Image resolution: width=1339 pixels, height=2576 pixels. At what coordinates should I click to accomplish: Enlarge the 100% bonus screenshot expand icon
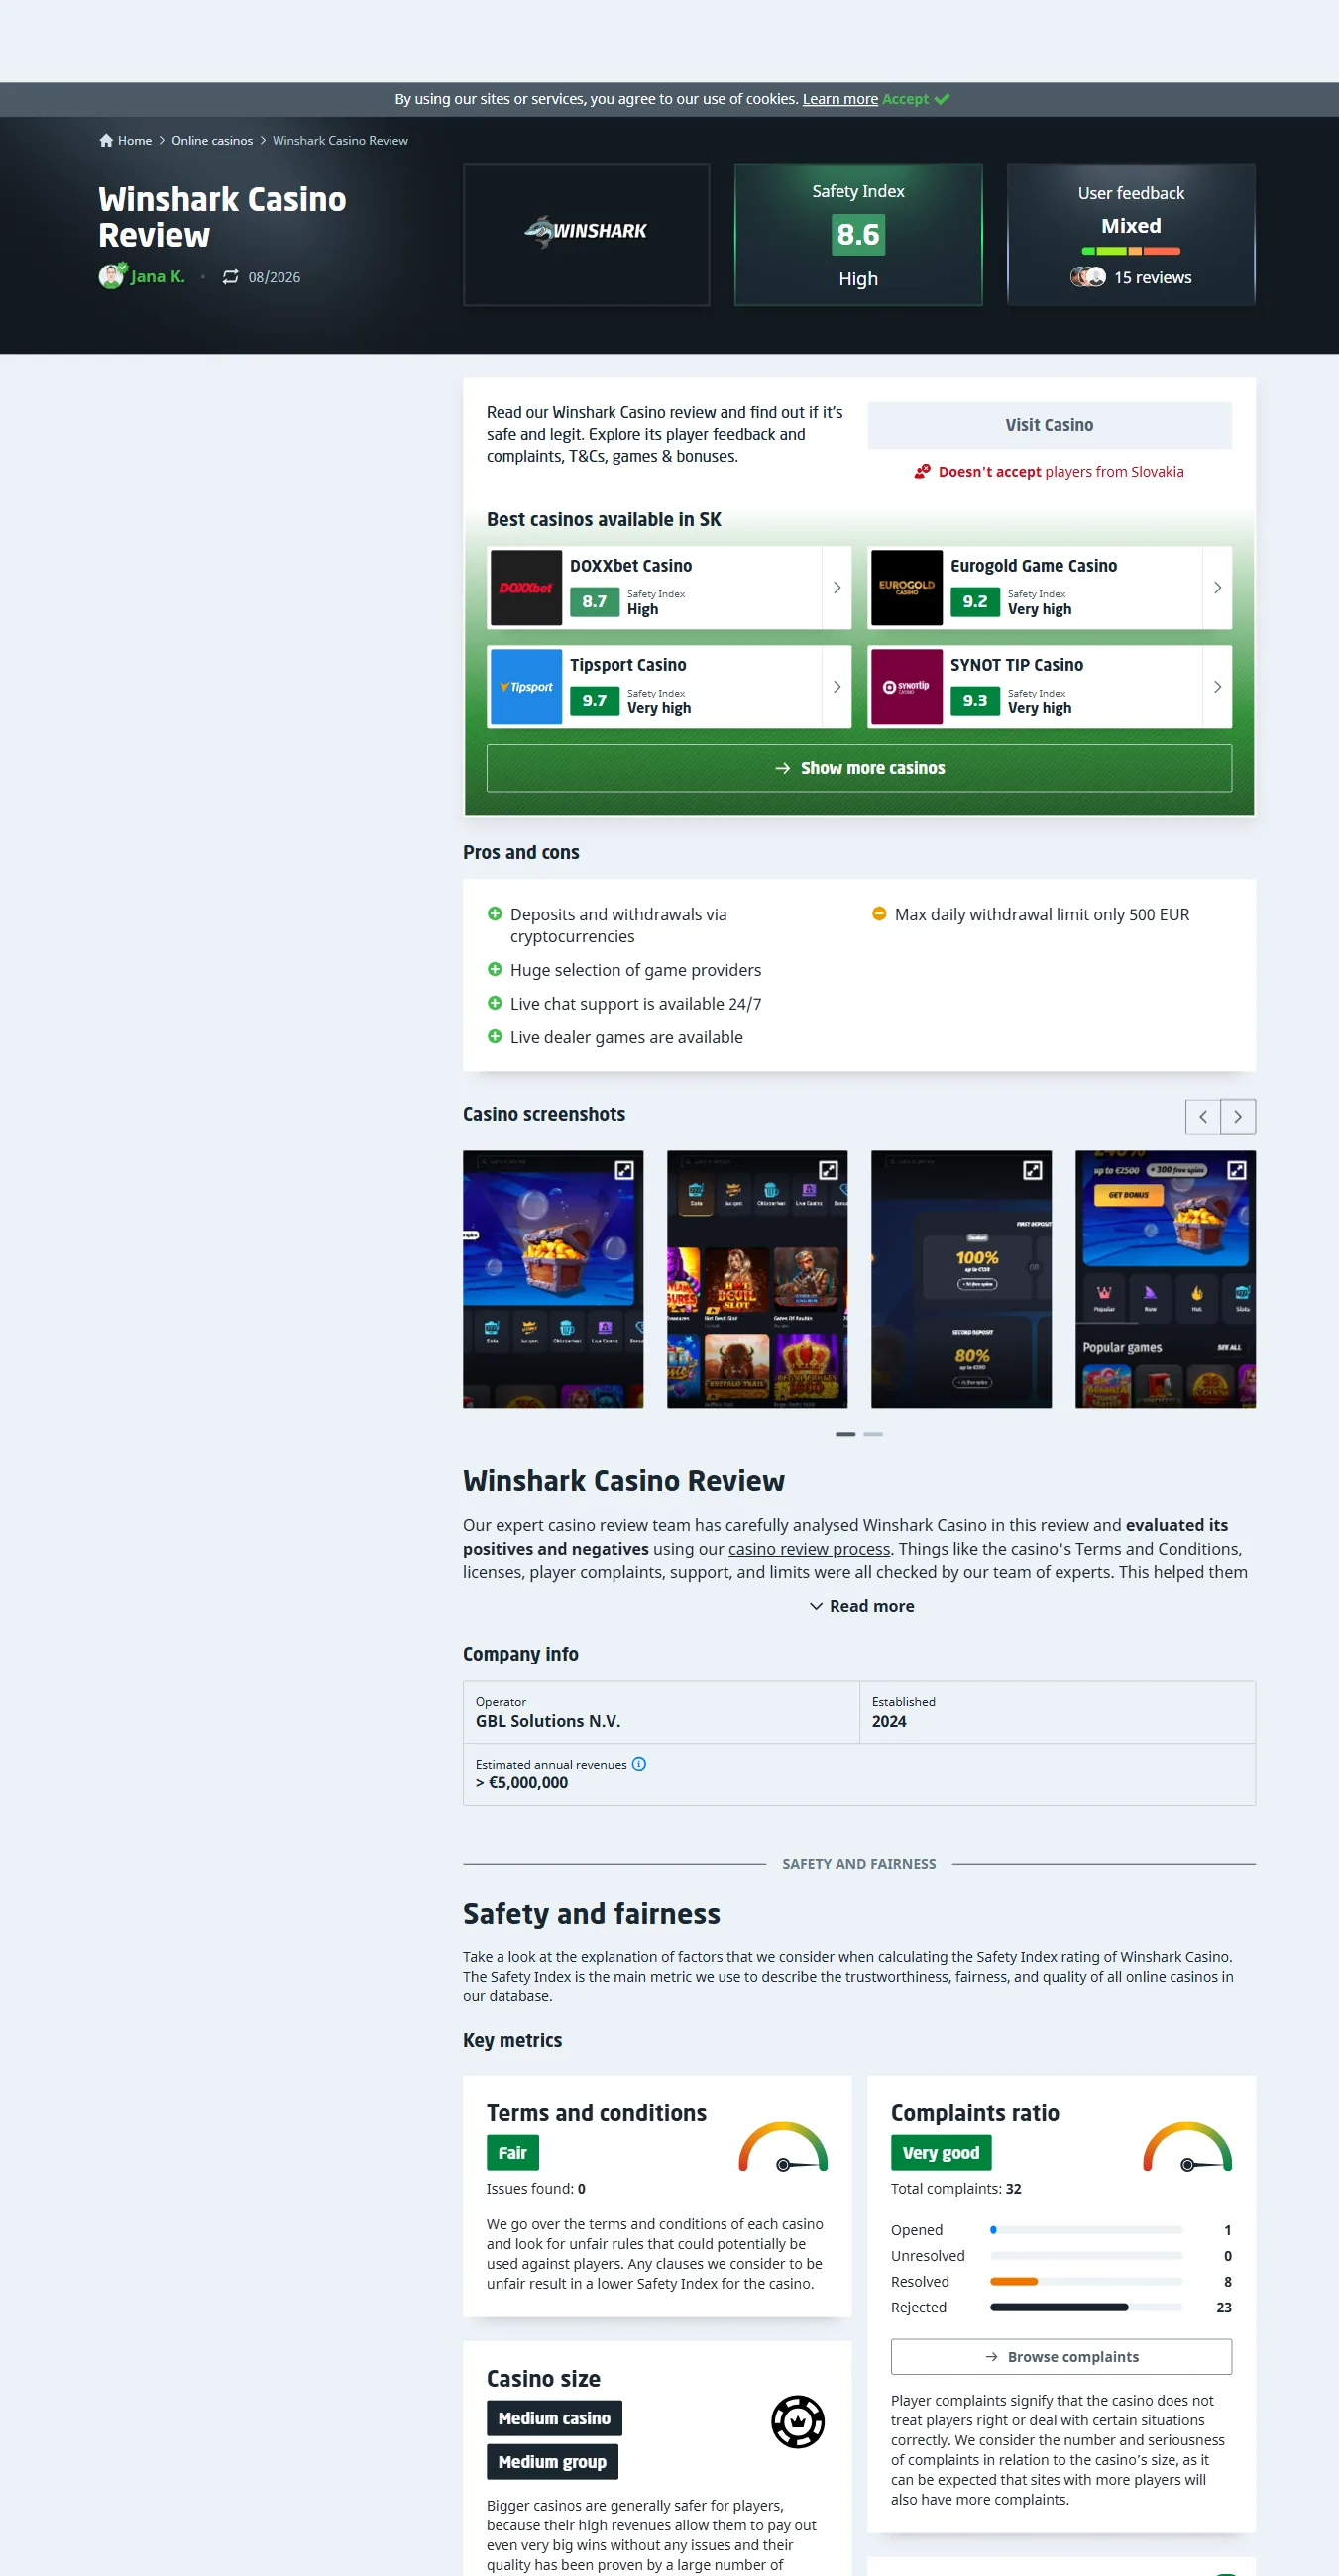1032,1170
